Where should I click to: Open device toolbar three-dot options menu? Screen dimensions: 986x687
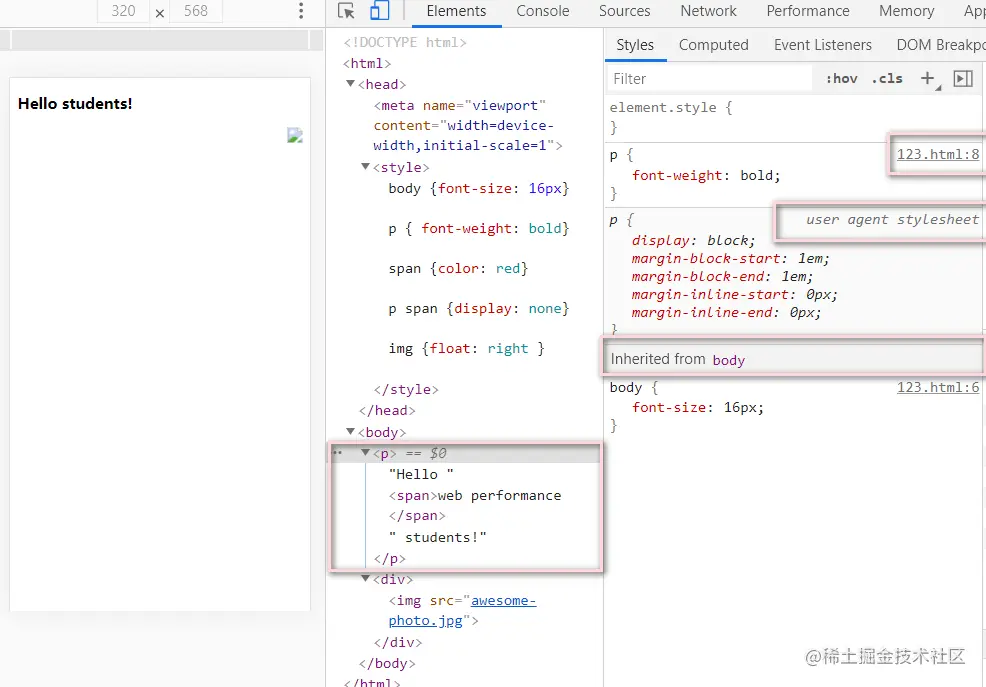[301, 11]
